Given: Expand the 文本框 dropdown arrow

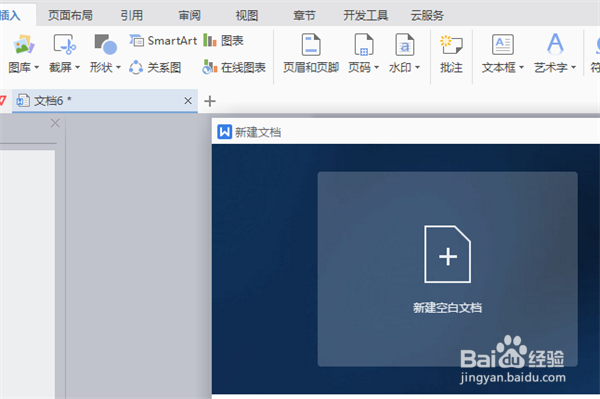Looking at the screenshot, I should click(x=522, y=67).
